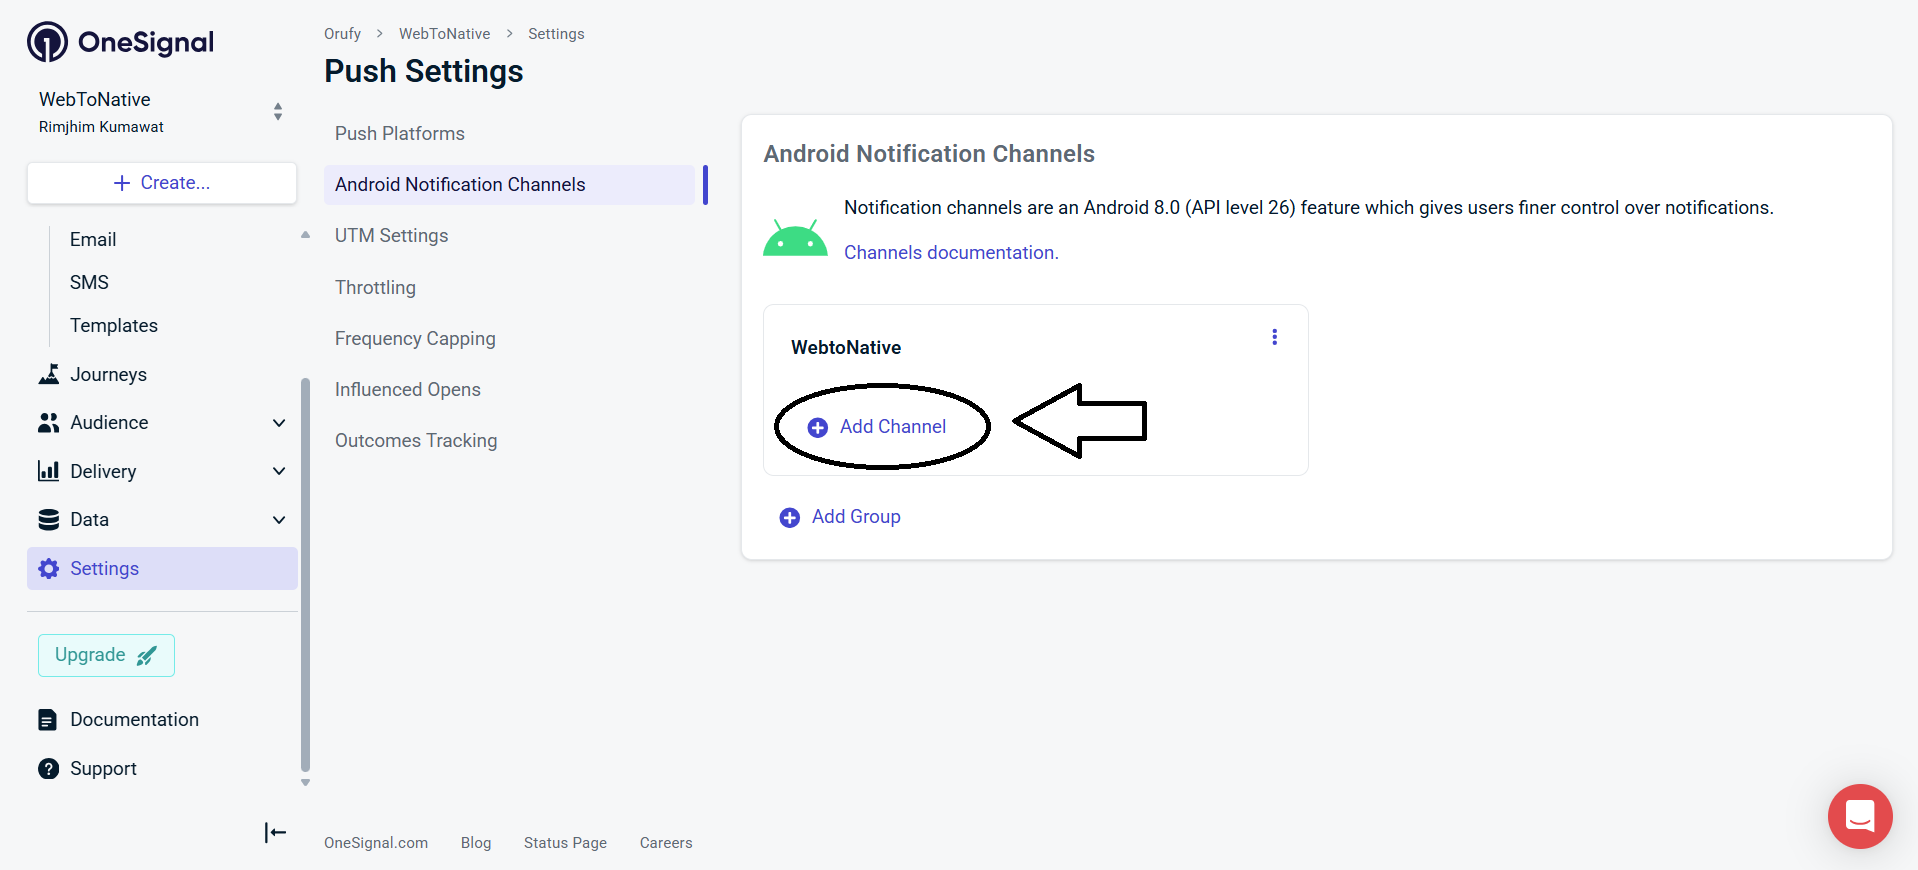Viewport: 1918px width, 870px height.
Task: Click the Add Group plus icon
Action: (789, 517)
